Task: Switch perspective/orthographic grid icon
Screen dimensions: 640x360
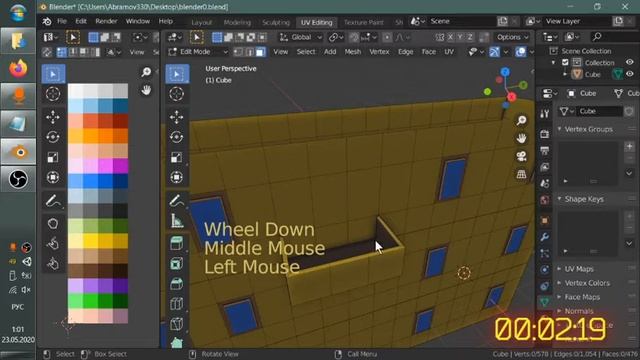Action: (x=521, y=174)
